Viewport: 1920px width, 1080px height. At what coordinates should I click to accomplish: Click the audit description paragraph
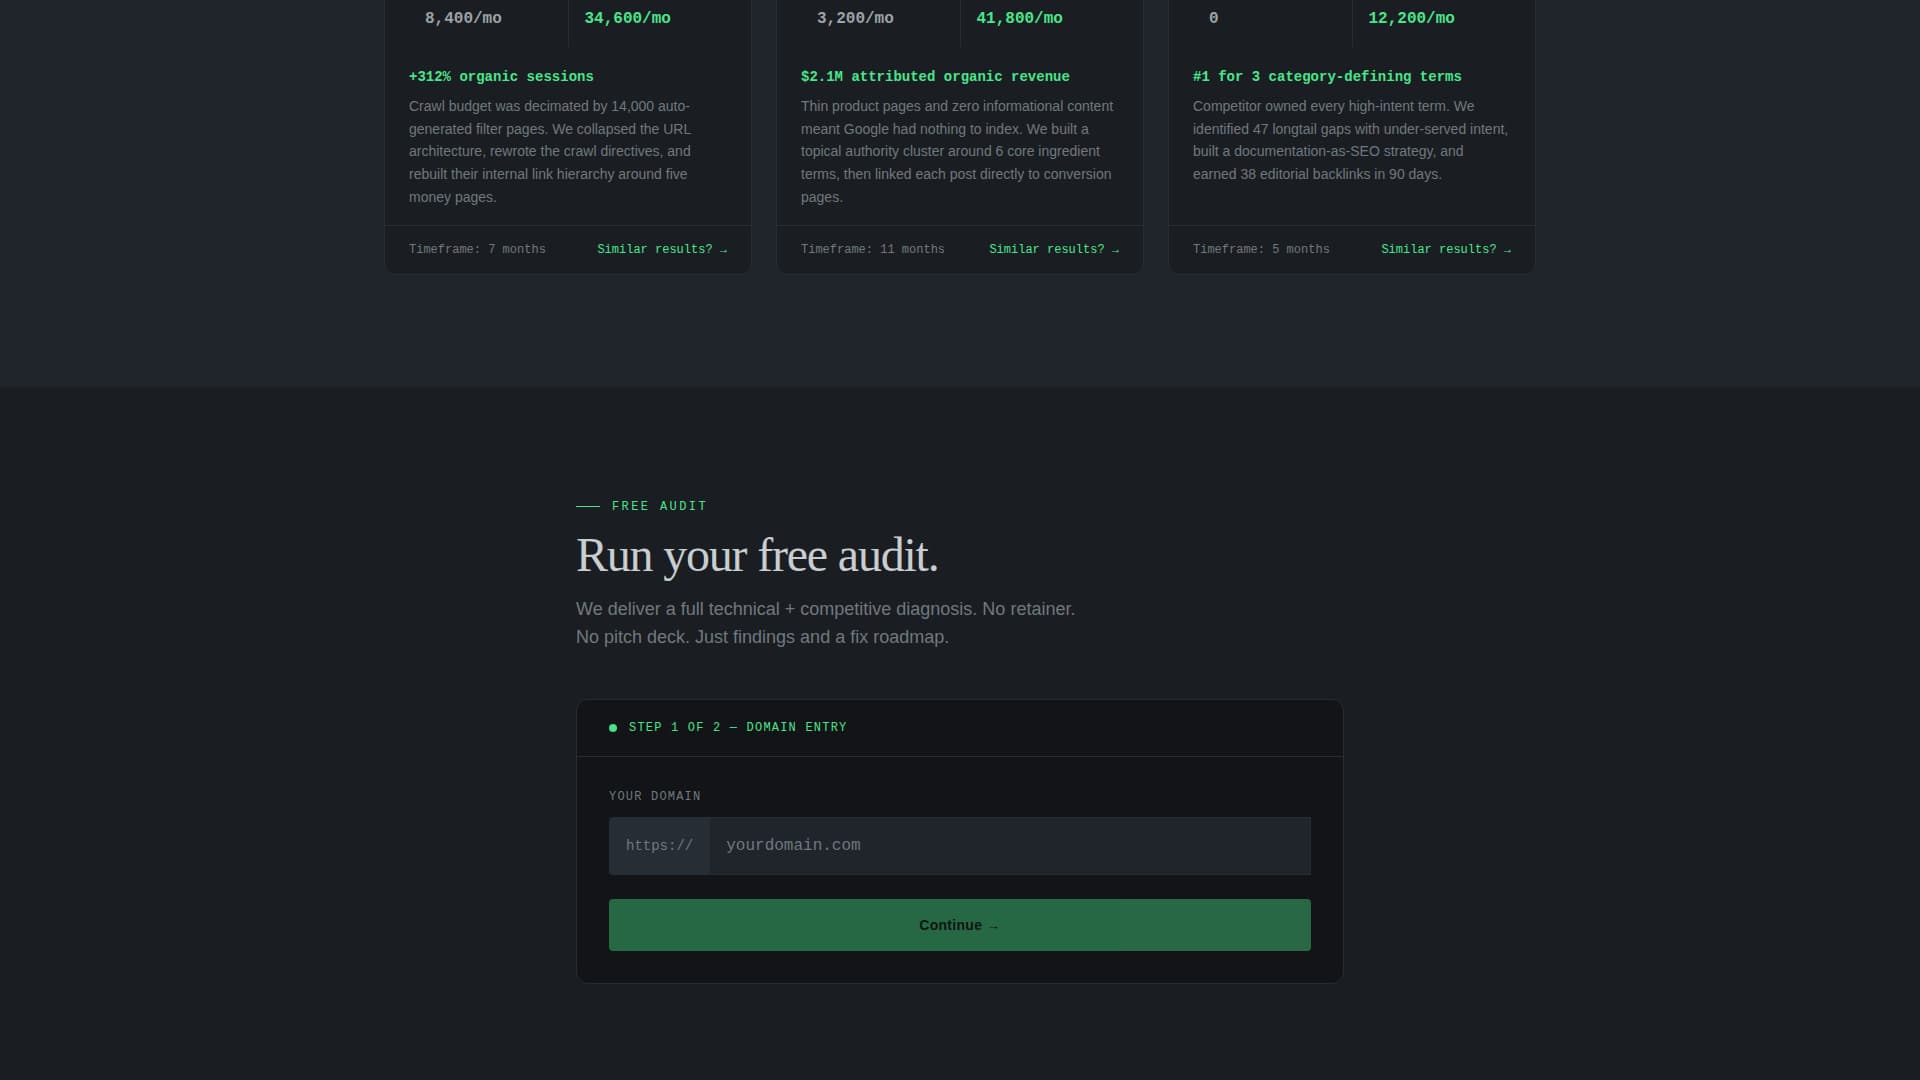click(x=825, y=623)
